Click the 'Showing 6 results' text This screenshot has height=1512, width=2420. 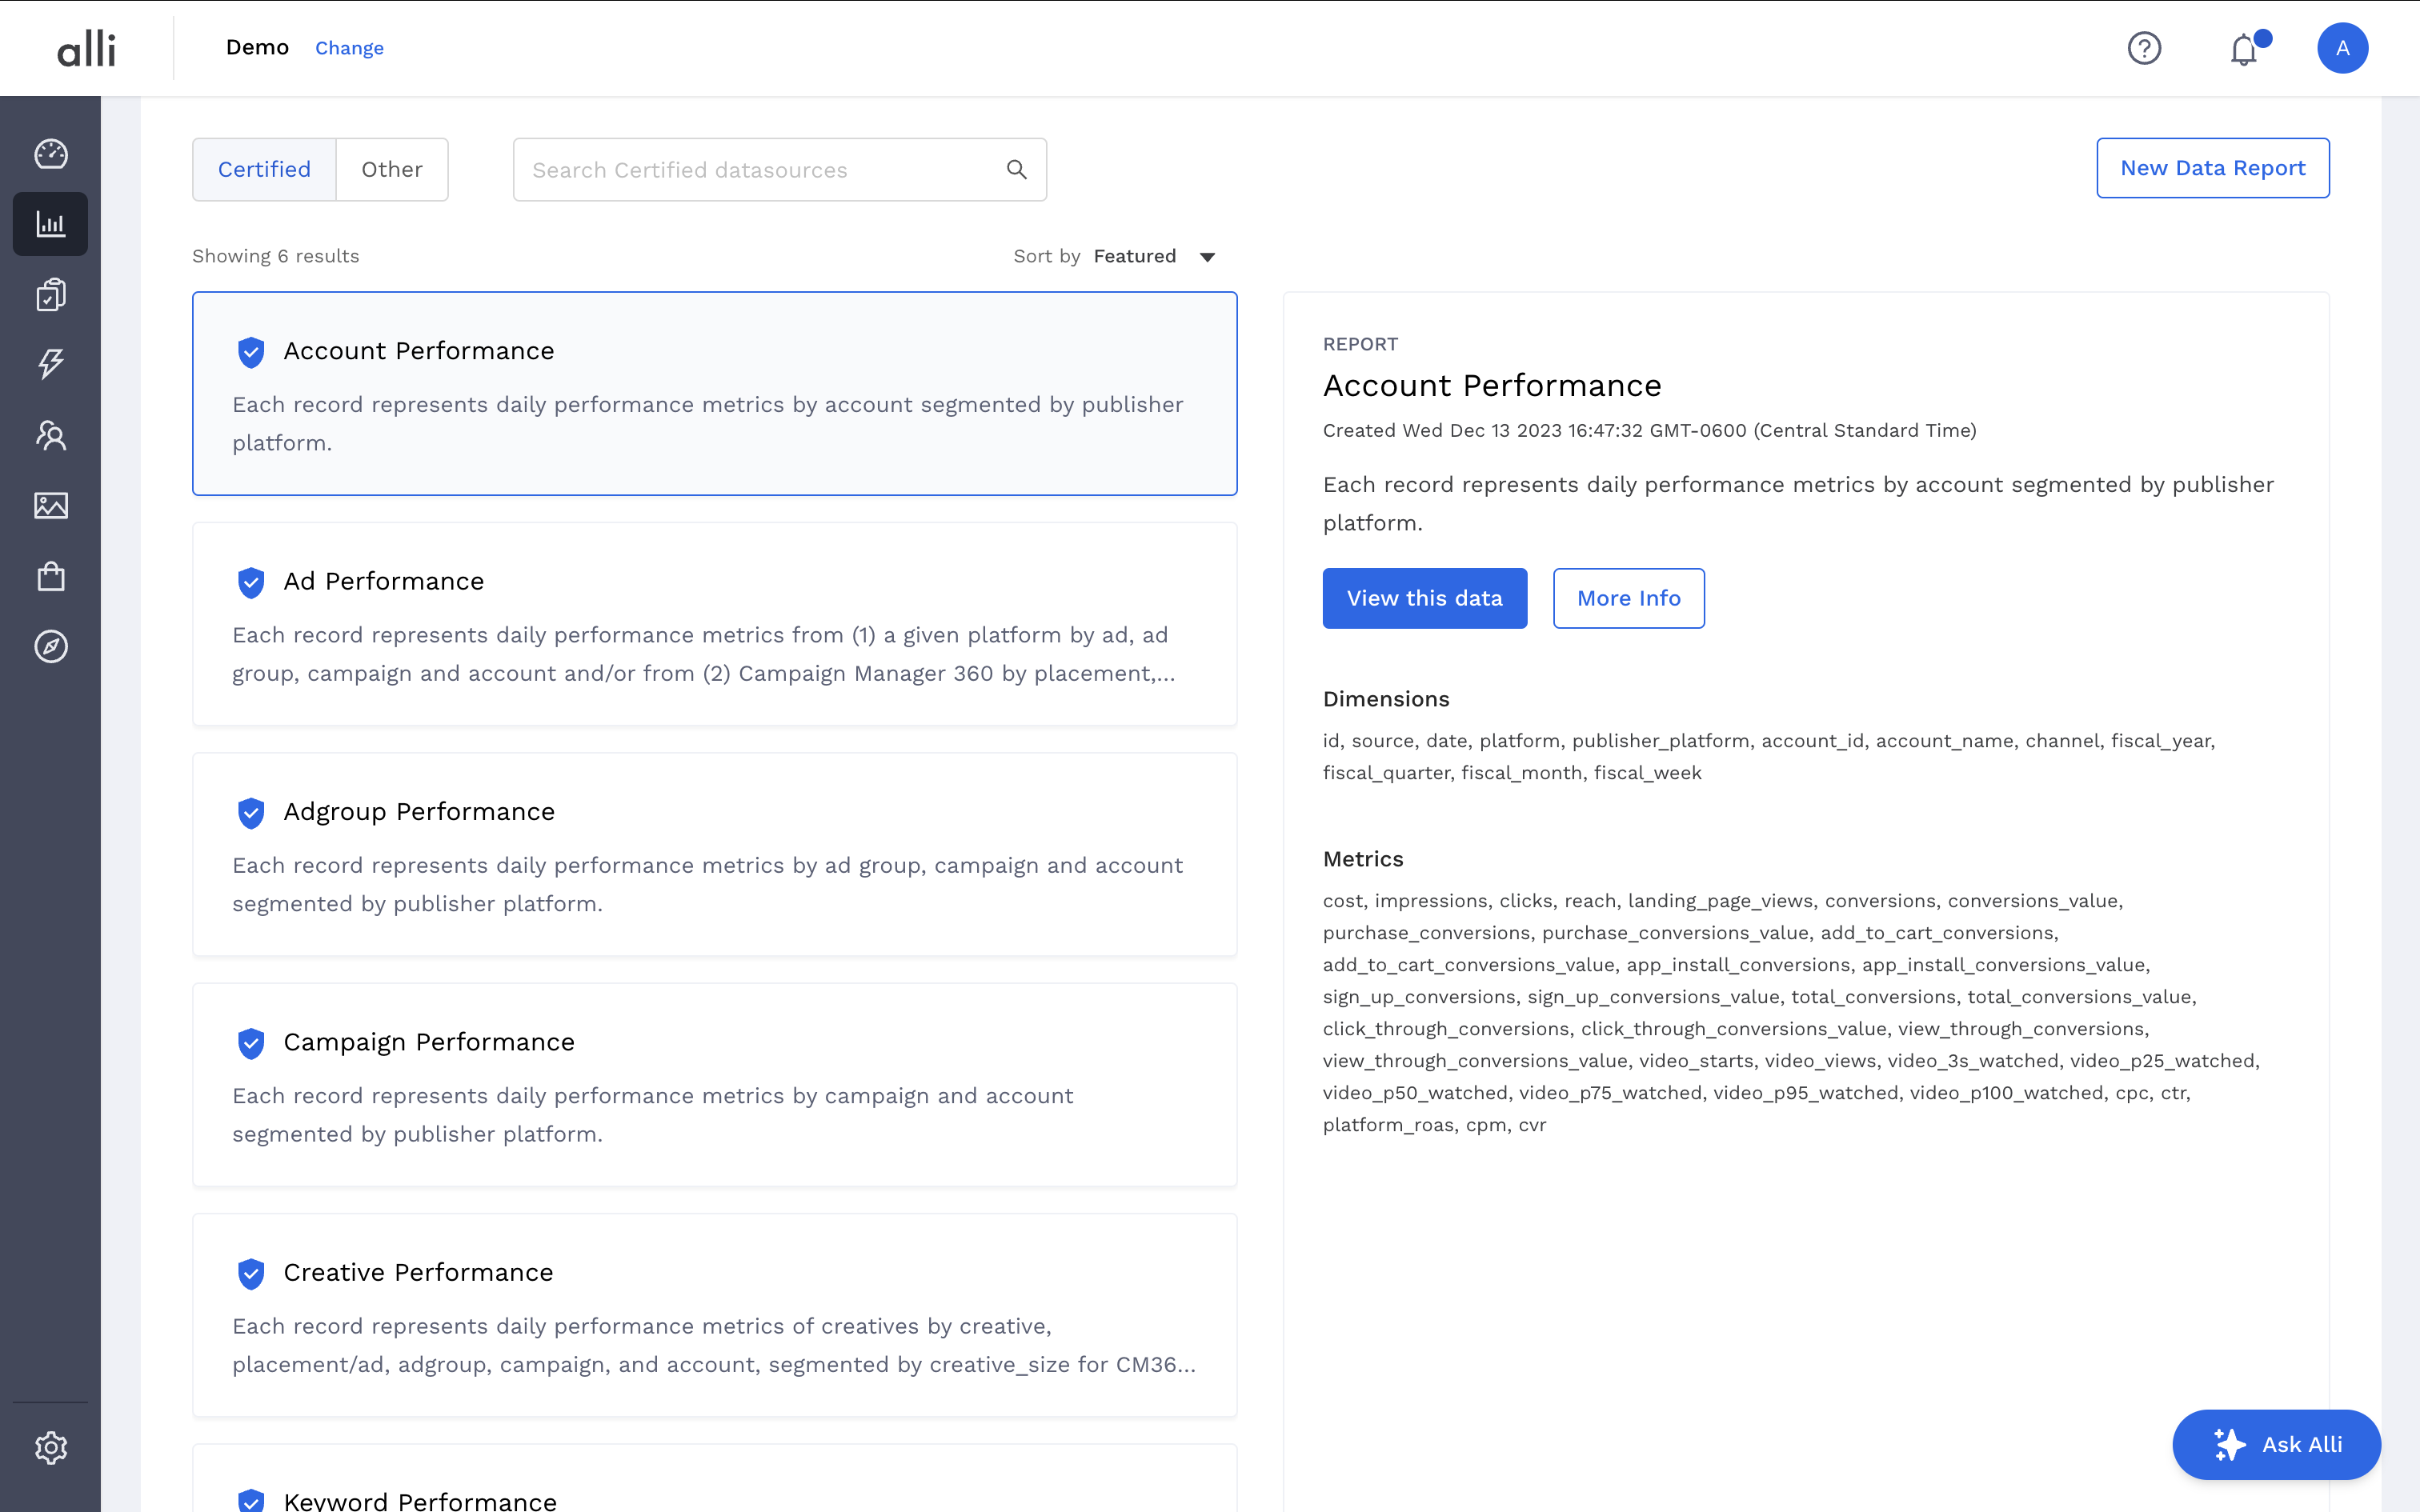tap(275, 256)
